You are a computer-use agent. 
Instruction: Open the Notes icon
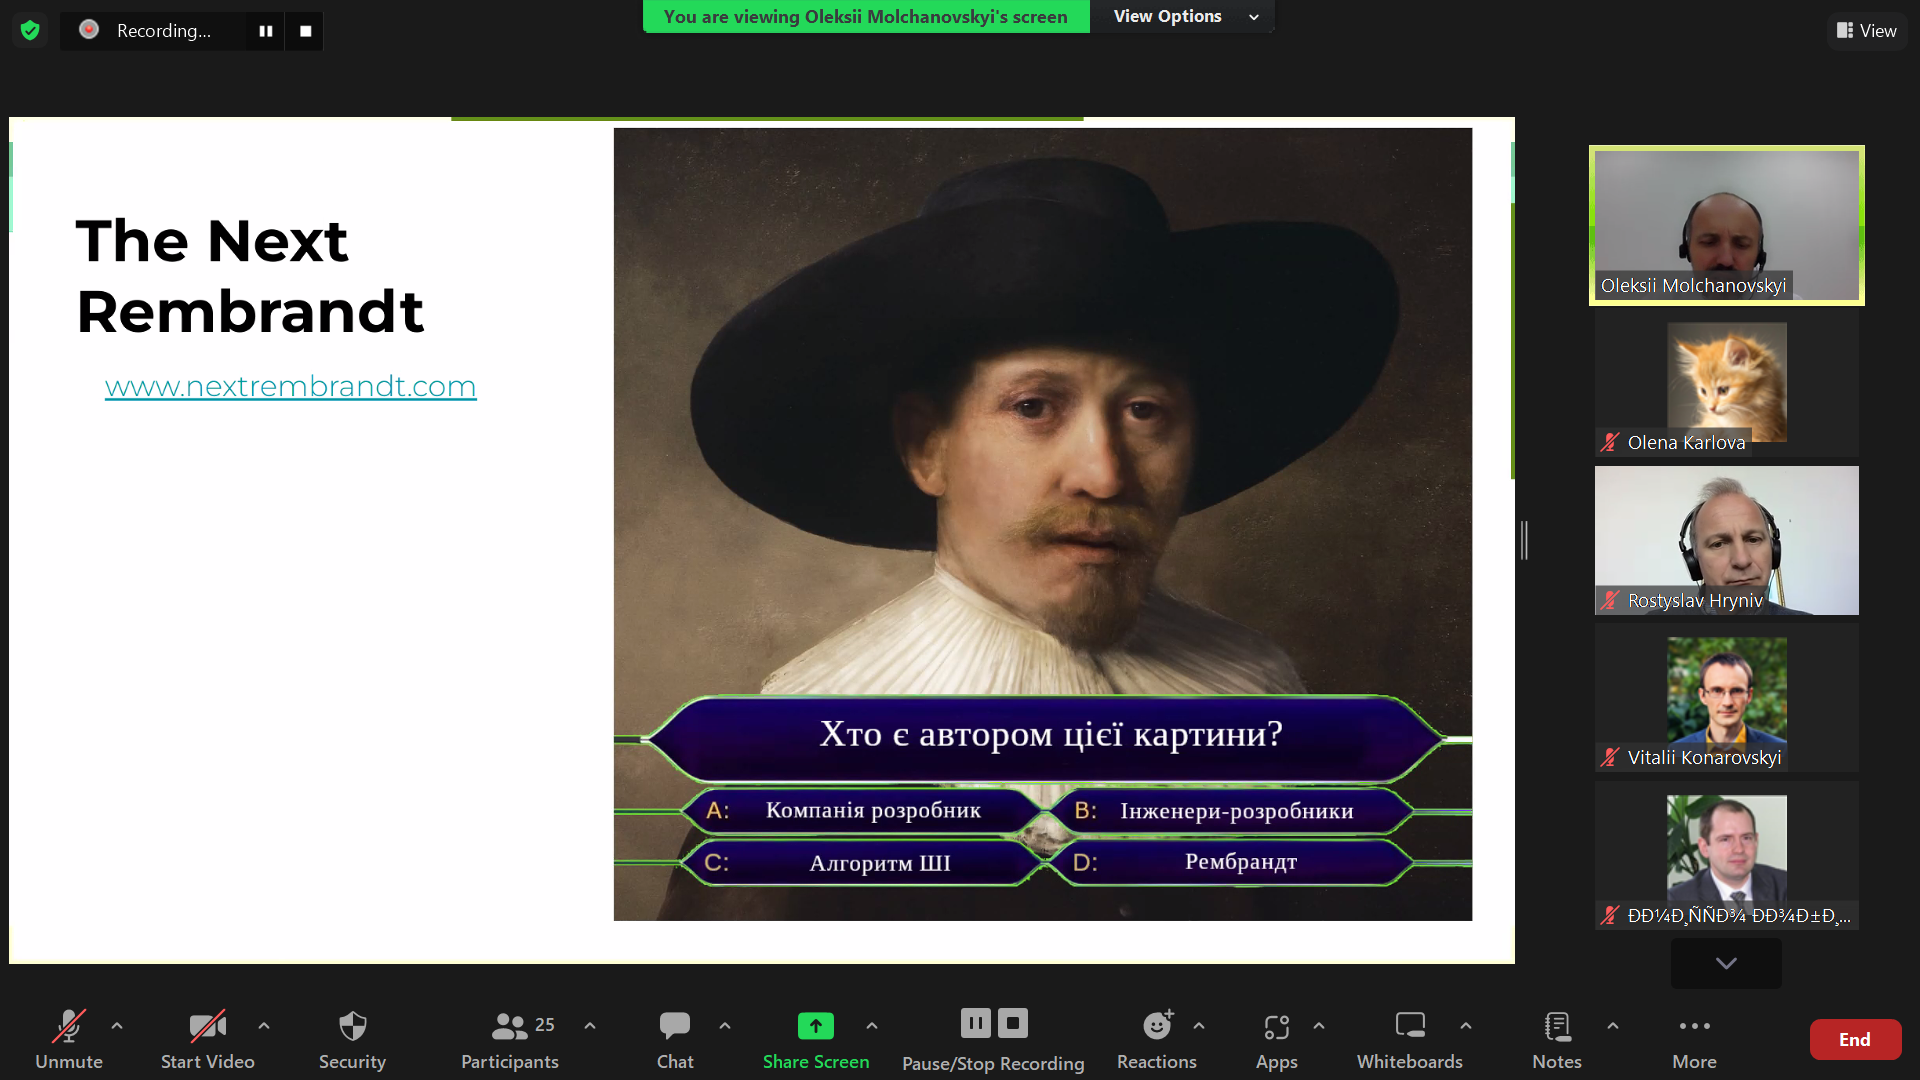click(x=1557, y=1026)
